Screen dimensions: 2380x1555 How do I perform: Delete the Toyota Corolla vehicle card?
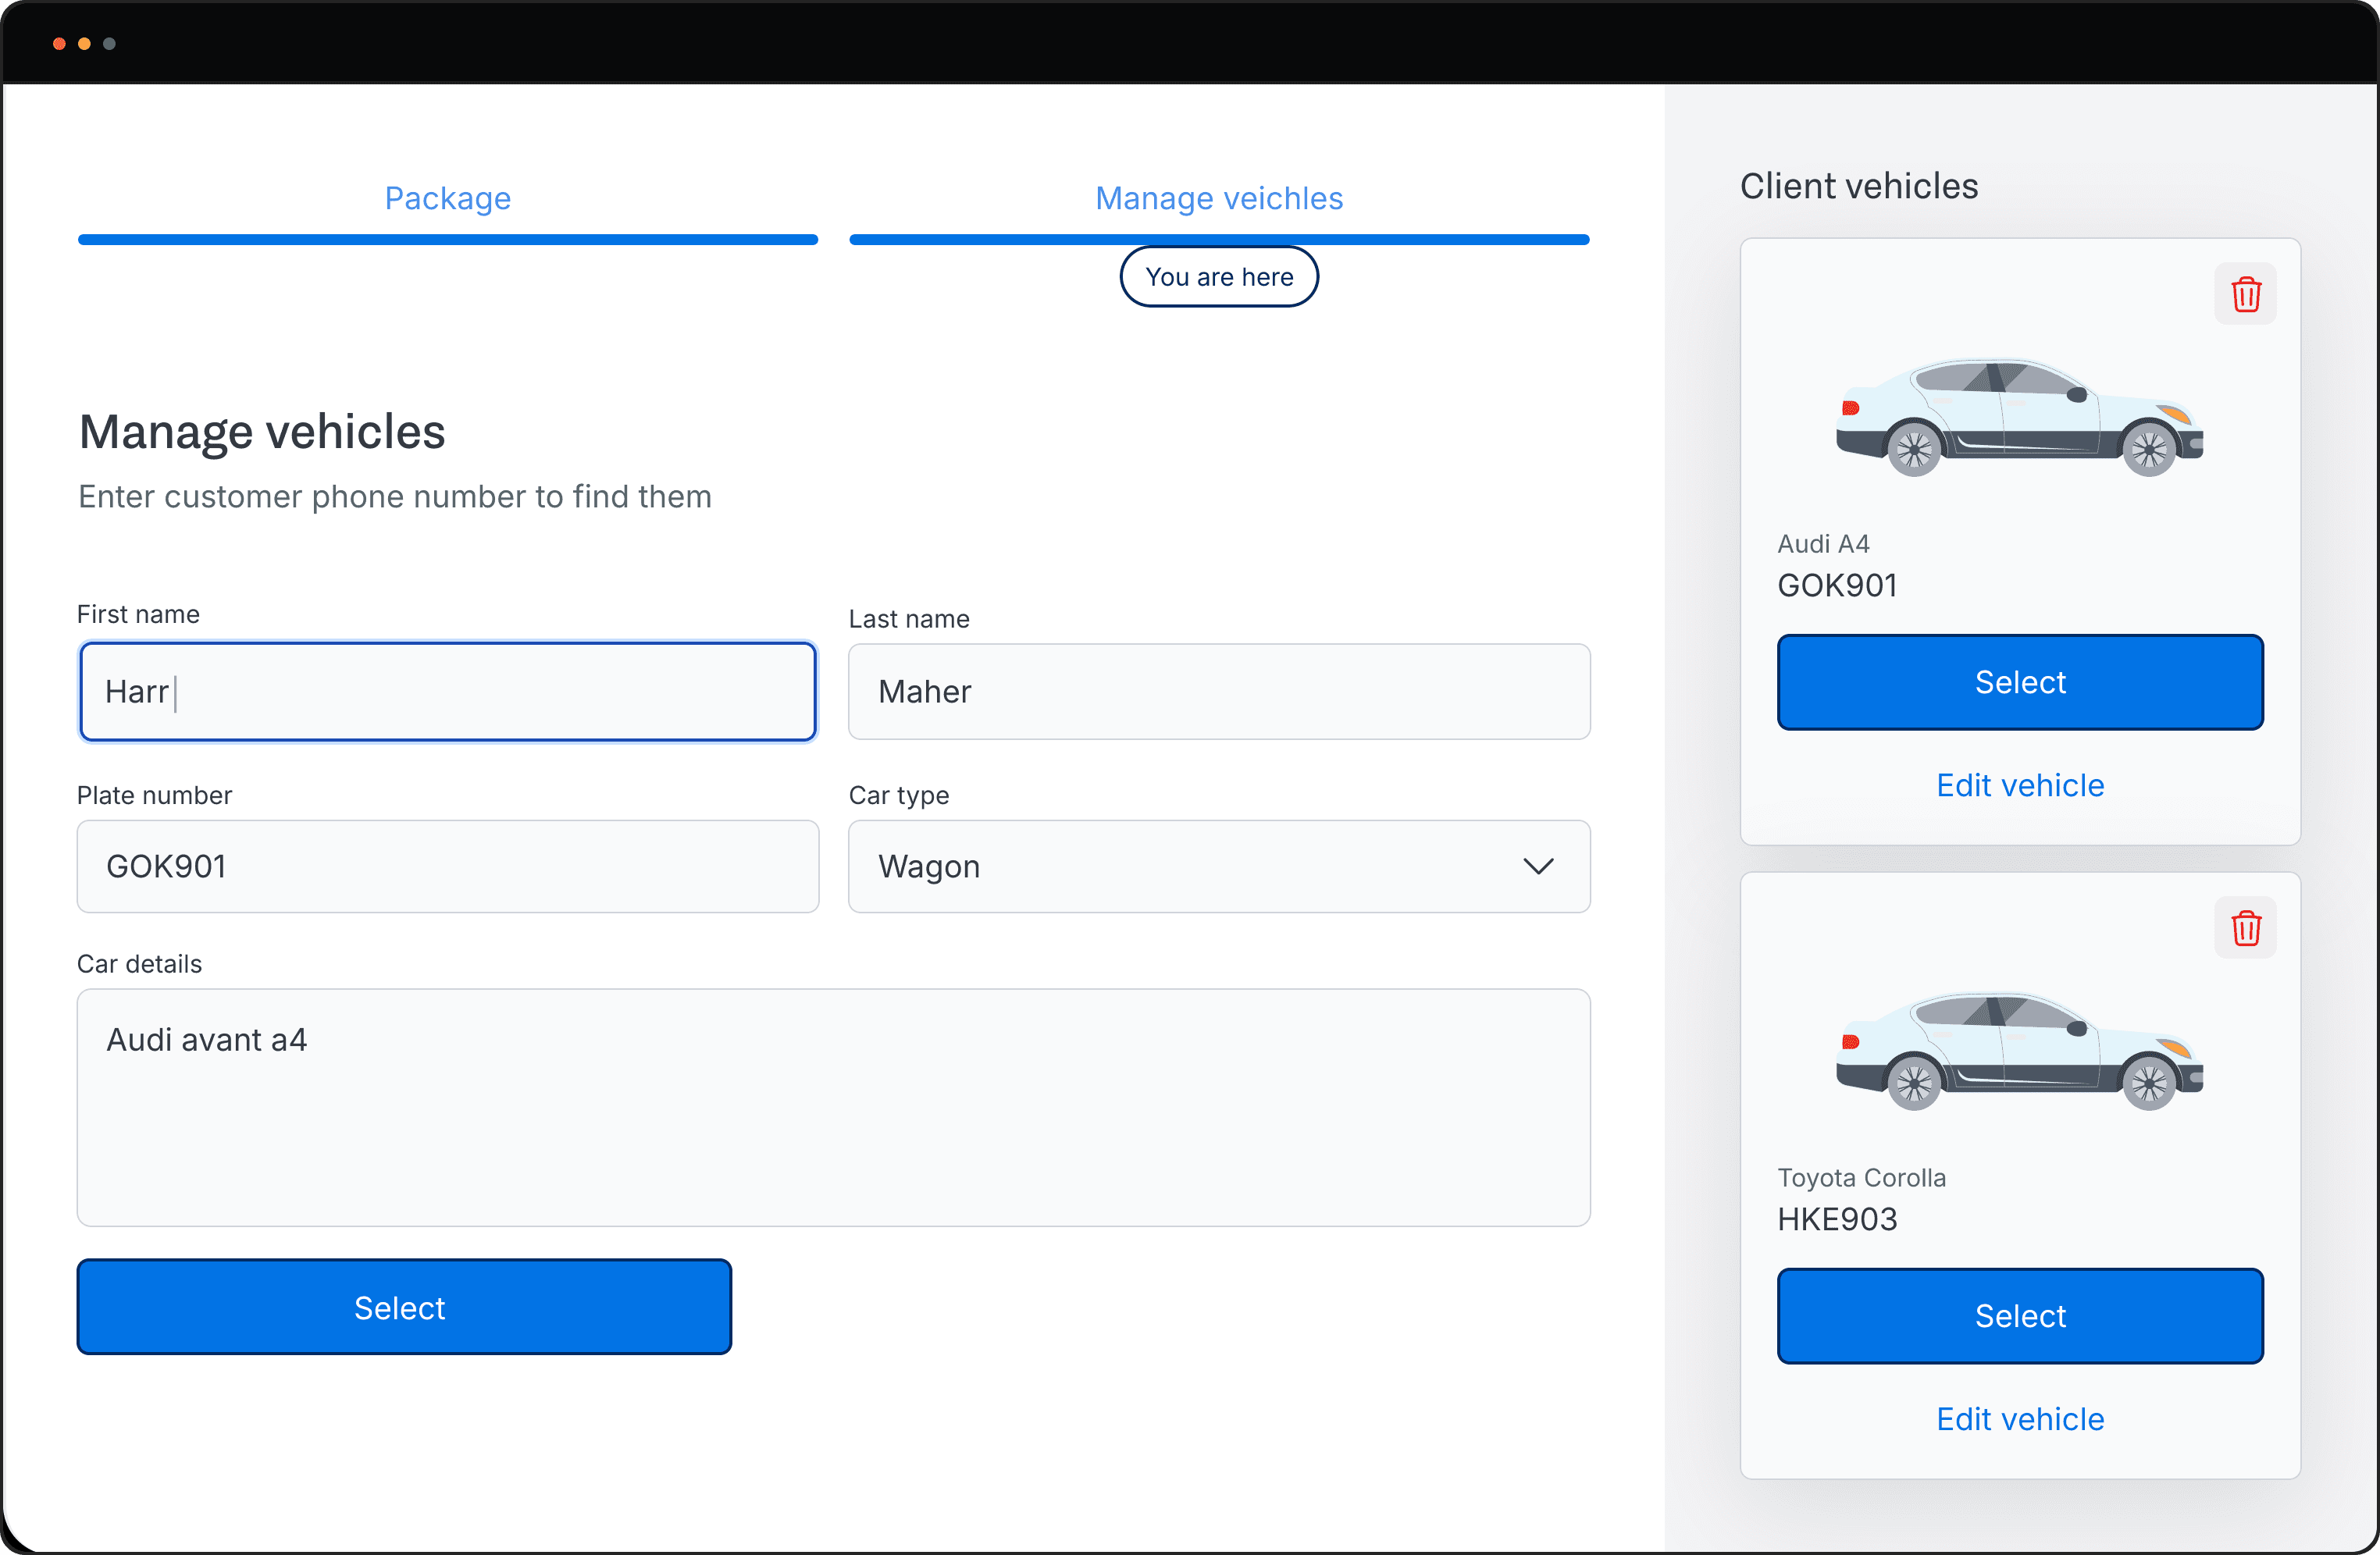click(2245, 928)
